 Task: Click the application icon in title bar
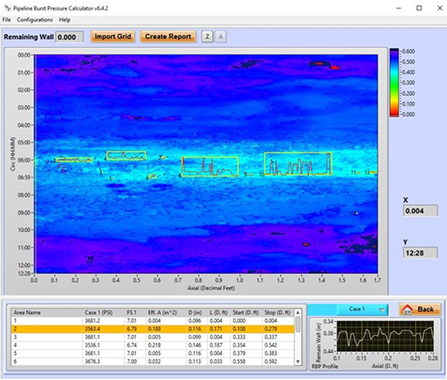pos(7,8)
